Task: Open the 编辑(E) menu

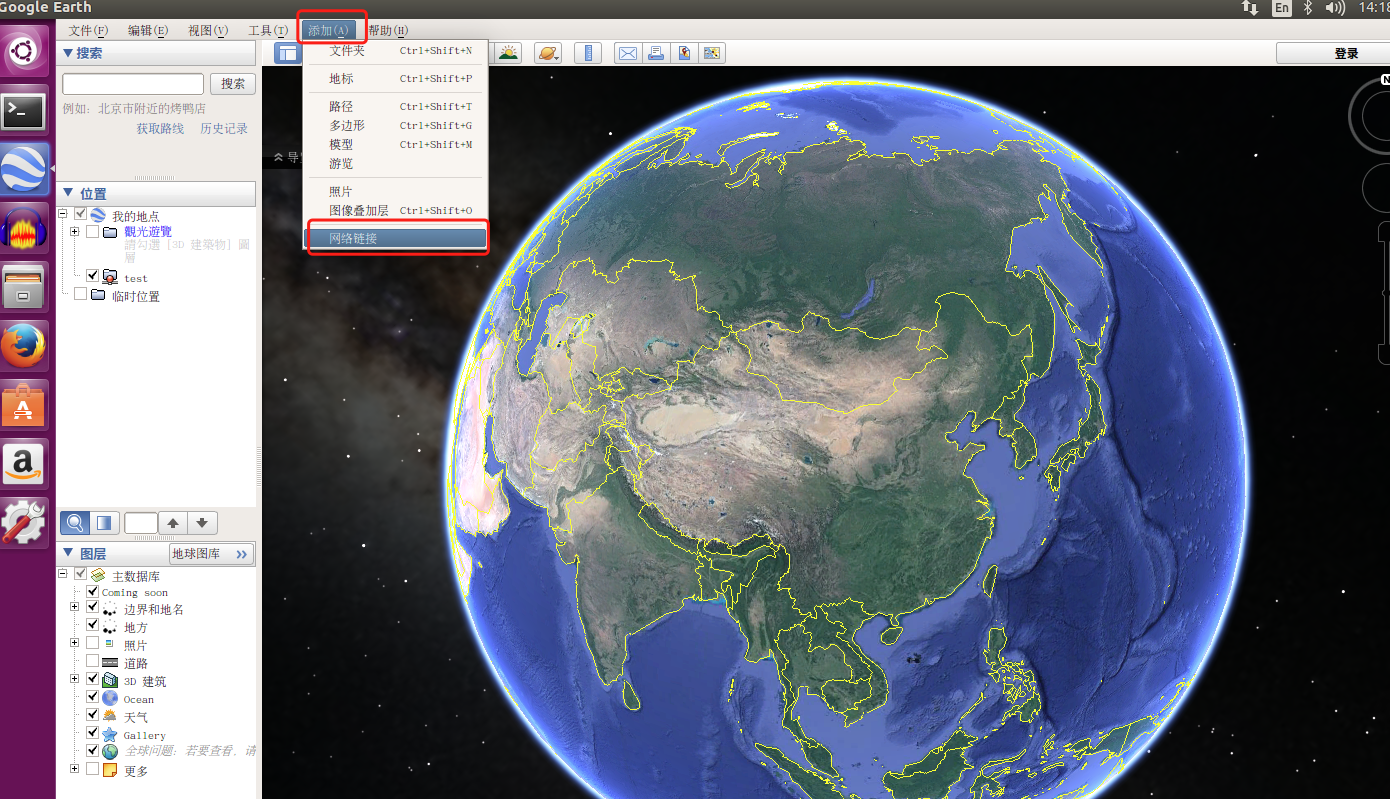Action: point(148,30)
